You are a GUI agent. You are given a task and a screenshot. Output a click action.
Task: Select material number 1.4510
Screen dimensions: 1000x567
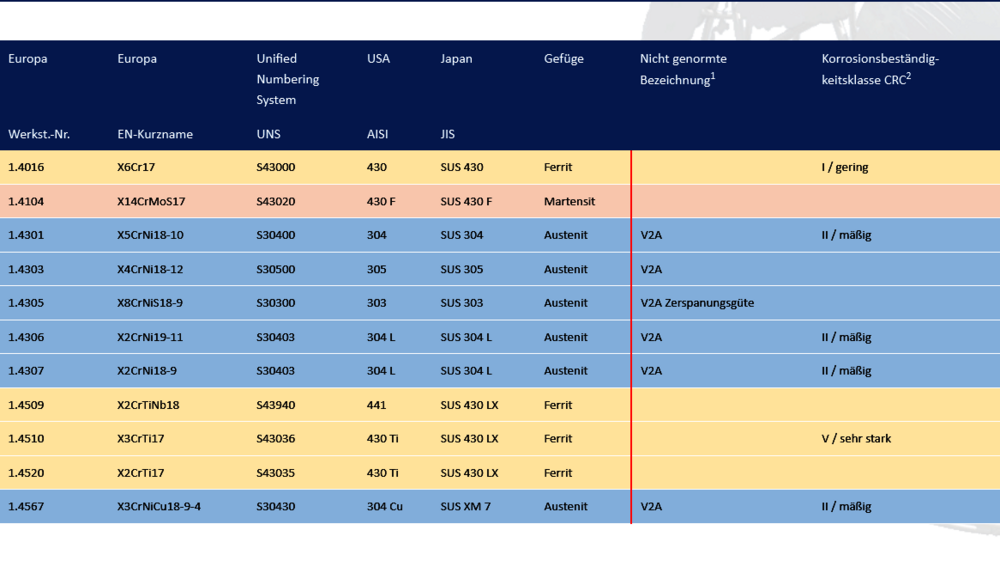point(26,439)
